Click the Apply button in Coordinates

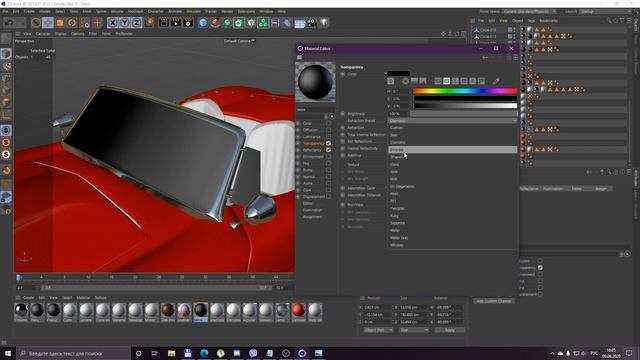point(449,330)
